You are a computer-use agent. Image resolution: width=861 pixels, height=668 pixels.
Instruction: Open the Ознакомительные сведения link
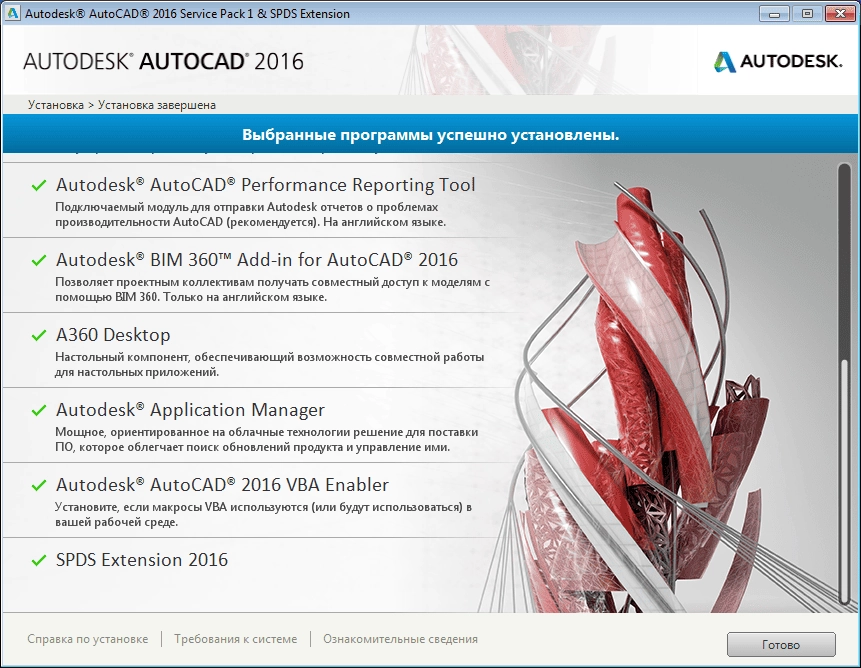(400, 639)
